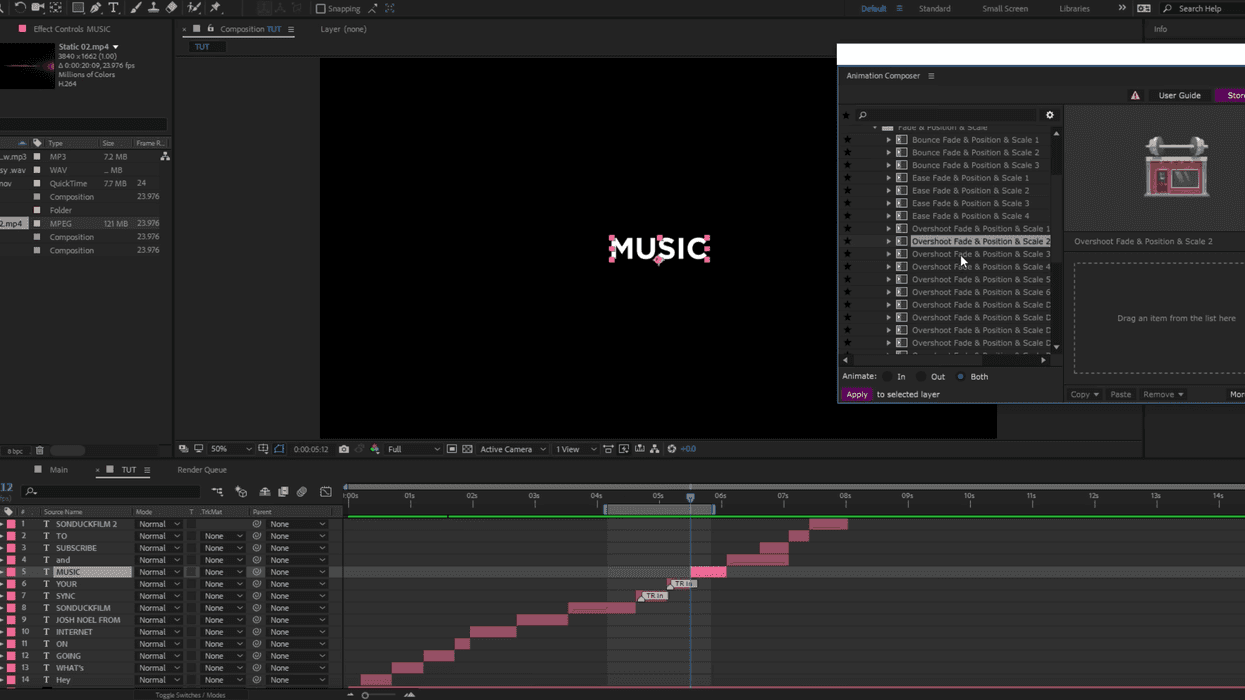This screenshot has width=1245, height=700.
Task: Select the Roto Brush tool
Action: coord(194,7)
